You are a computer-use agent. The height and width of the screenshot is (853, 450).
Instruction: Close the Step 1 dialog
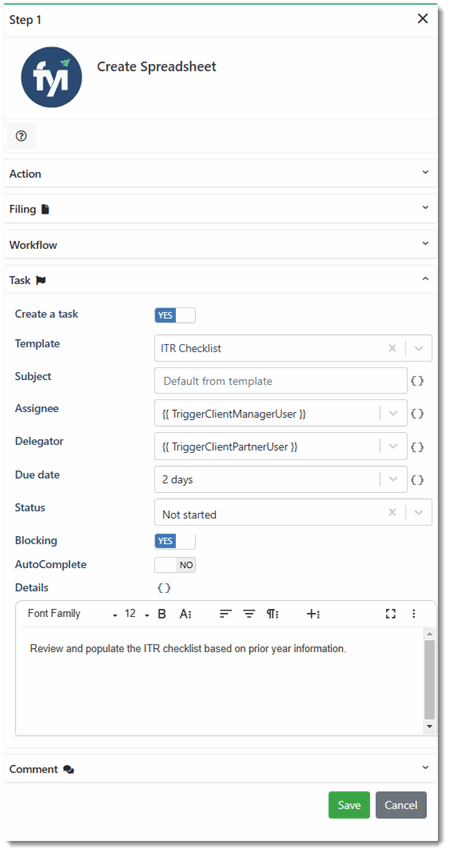423,19
